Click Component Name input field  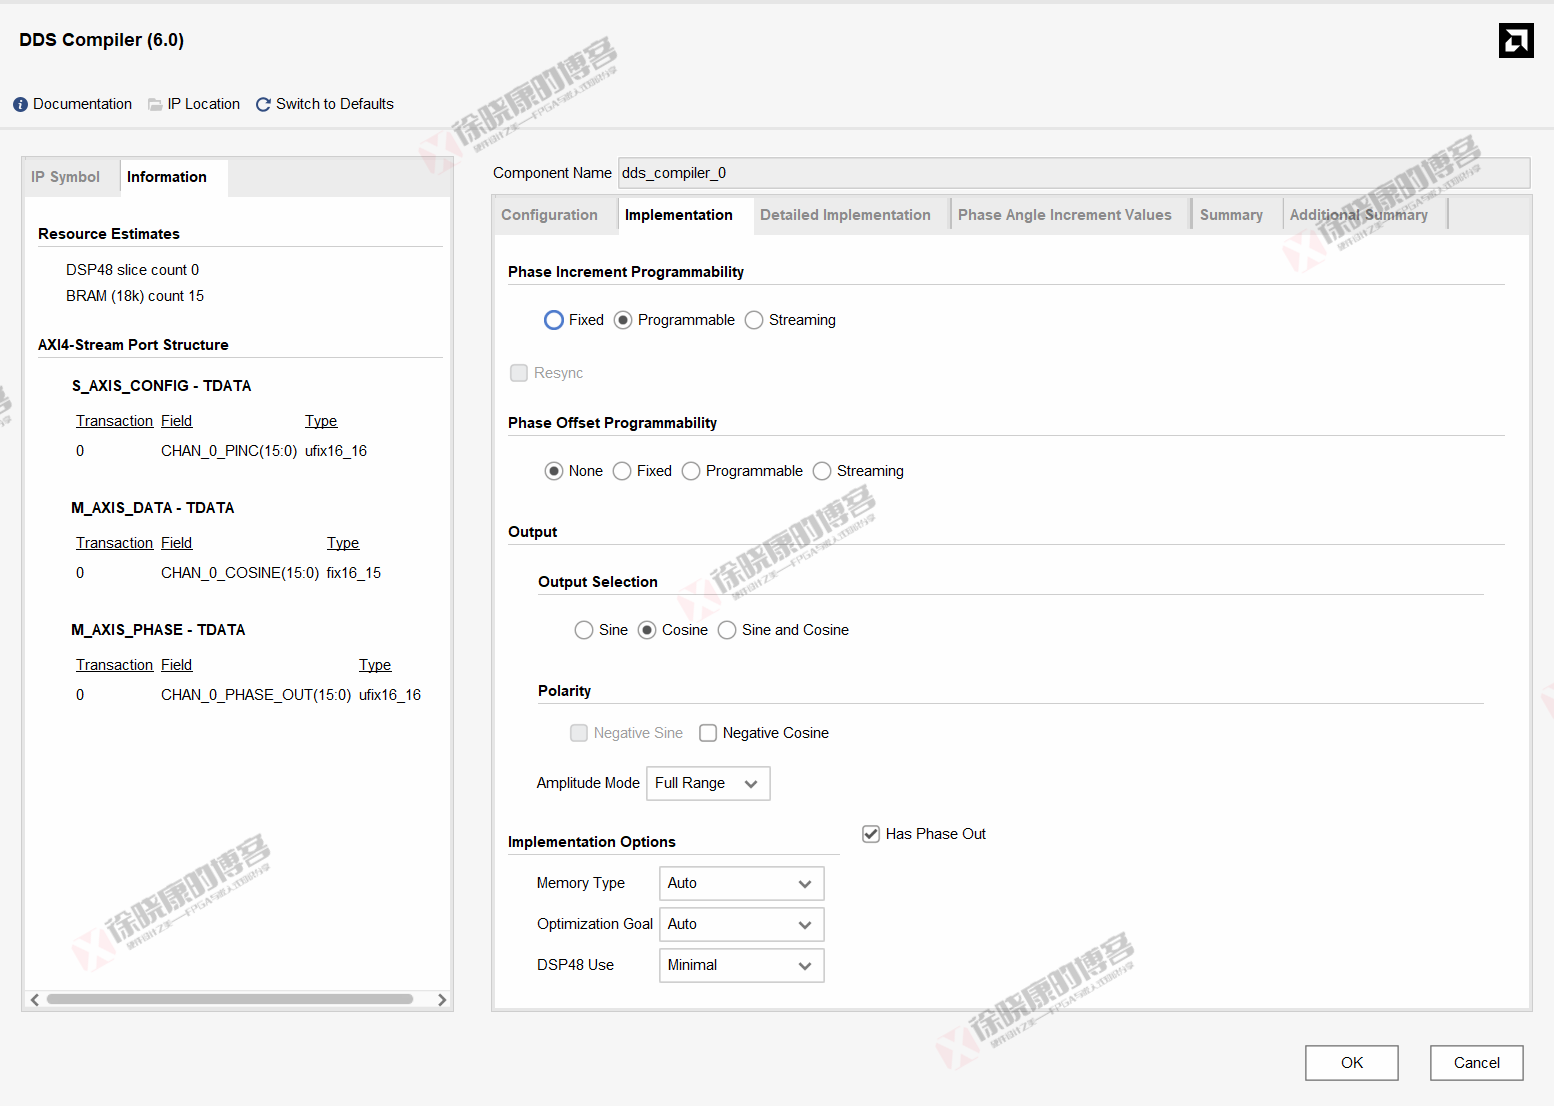point(1073,173)
